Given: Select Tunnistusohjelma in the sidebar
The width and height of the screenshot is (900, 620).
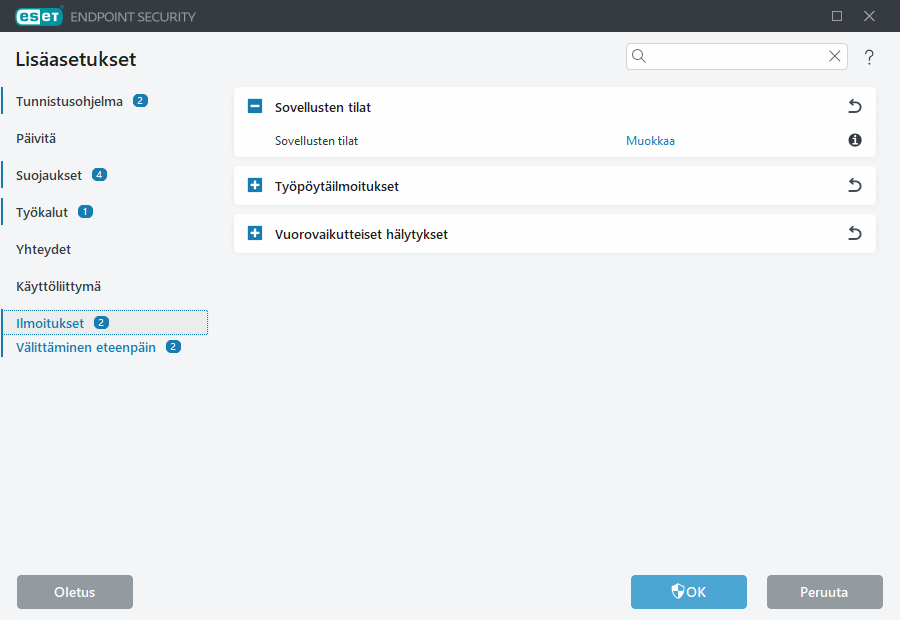Looking at the screenshot, I should click(x=69, y=102).
